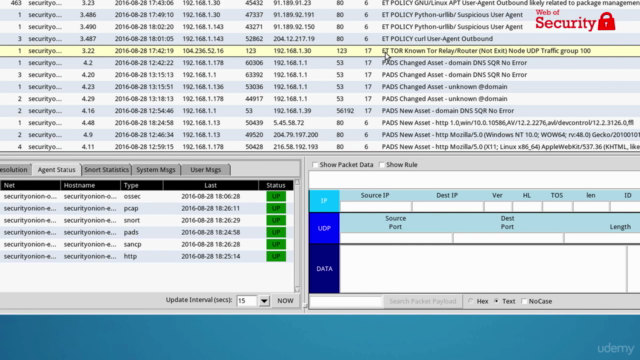Select the pads agent row

tap(147, 232)
